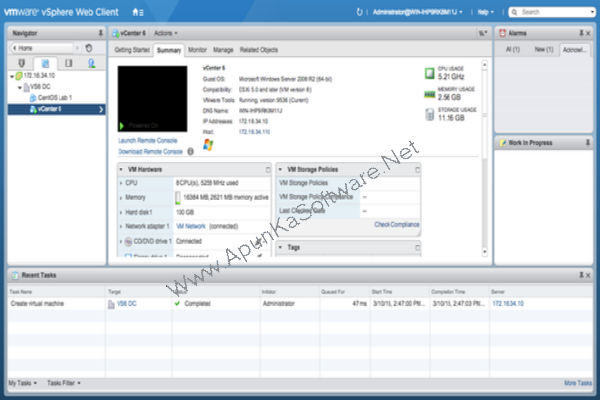This screenshot has width=600, height=400.
Task: Minimize the VM Hardware portlet
Action: [267, 170]
